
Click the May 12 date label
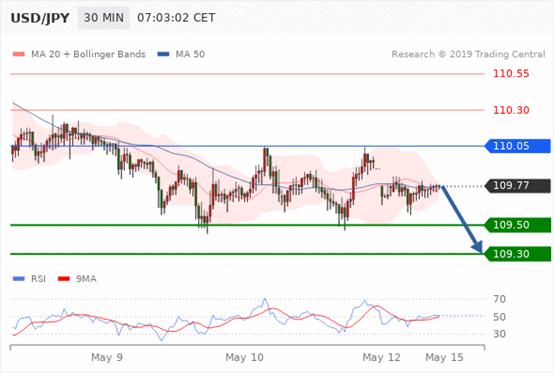click(x=382, y=357)
